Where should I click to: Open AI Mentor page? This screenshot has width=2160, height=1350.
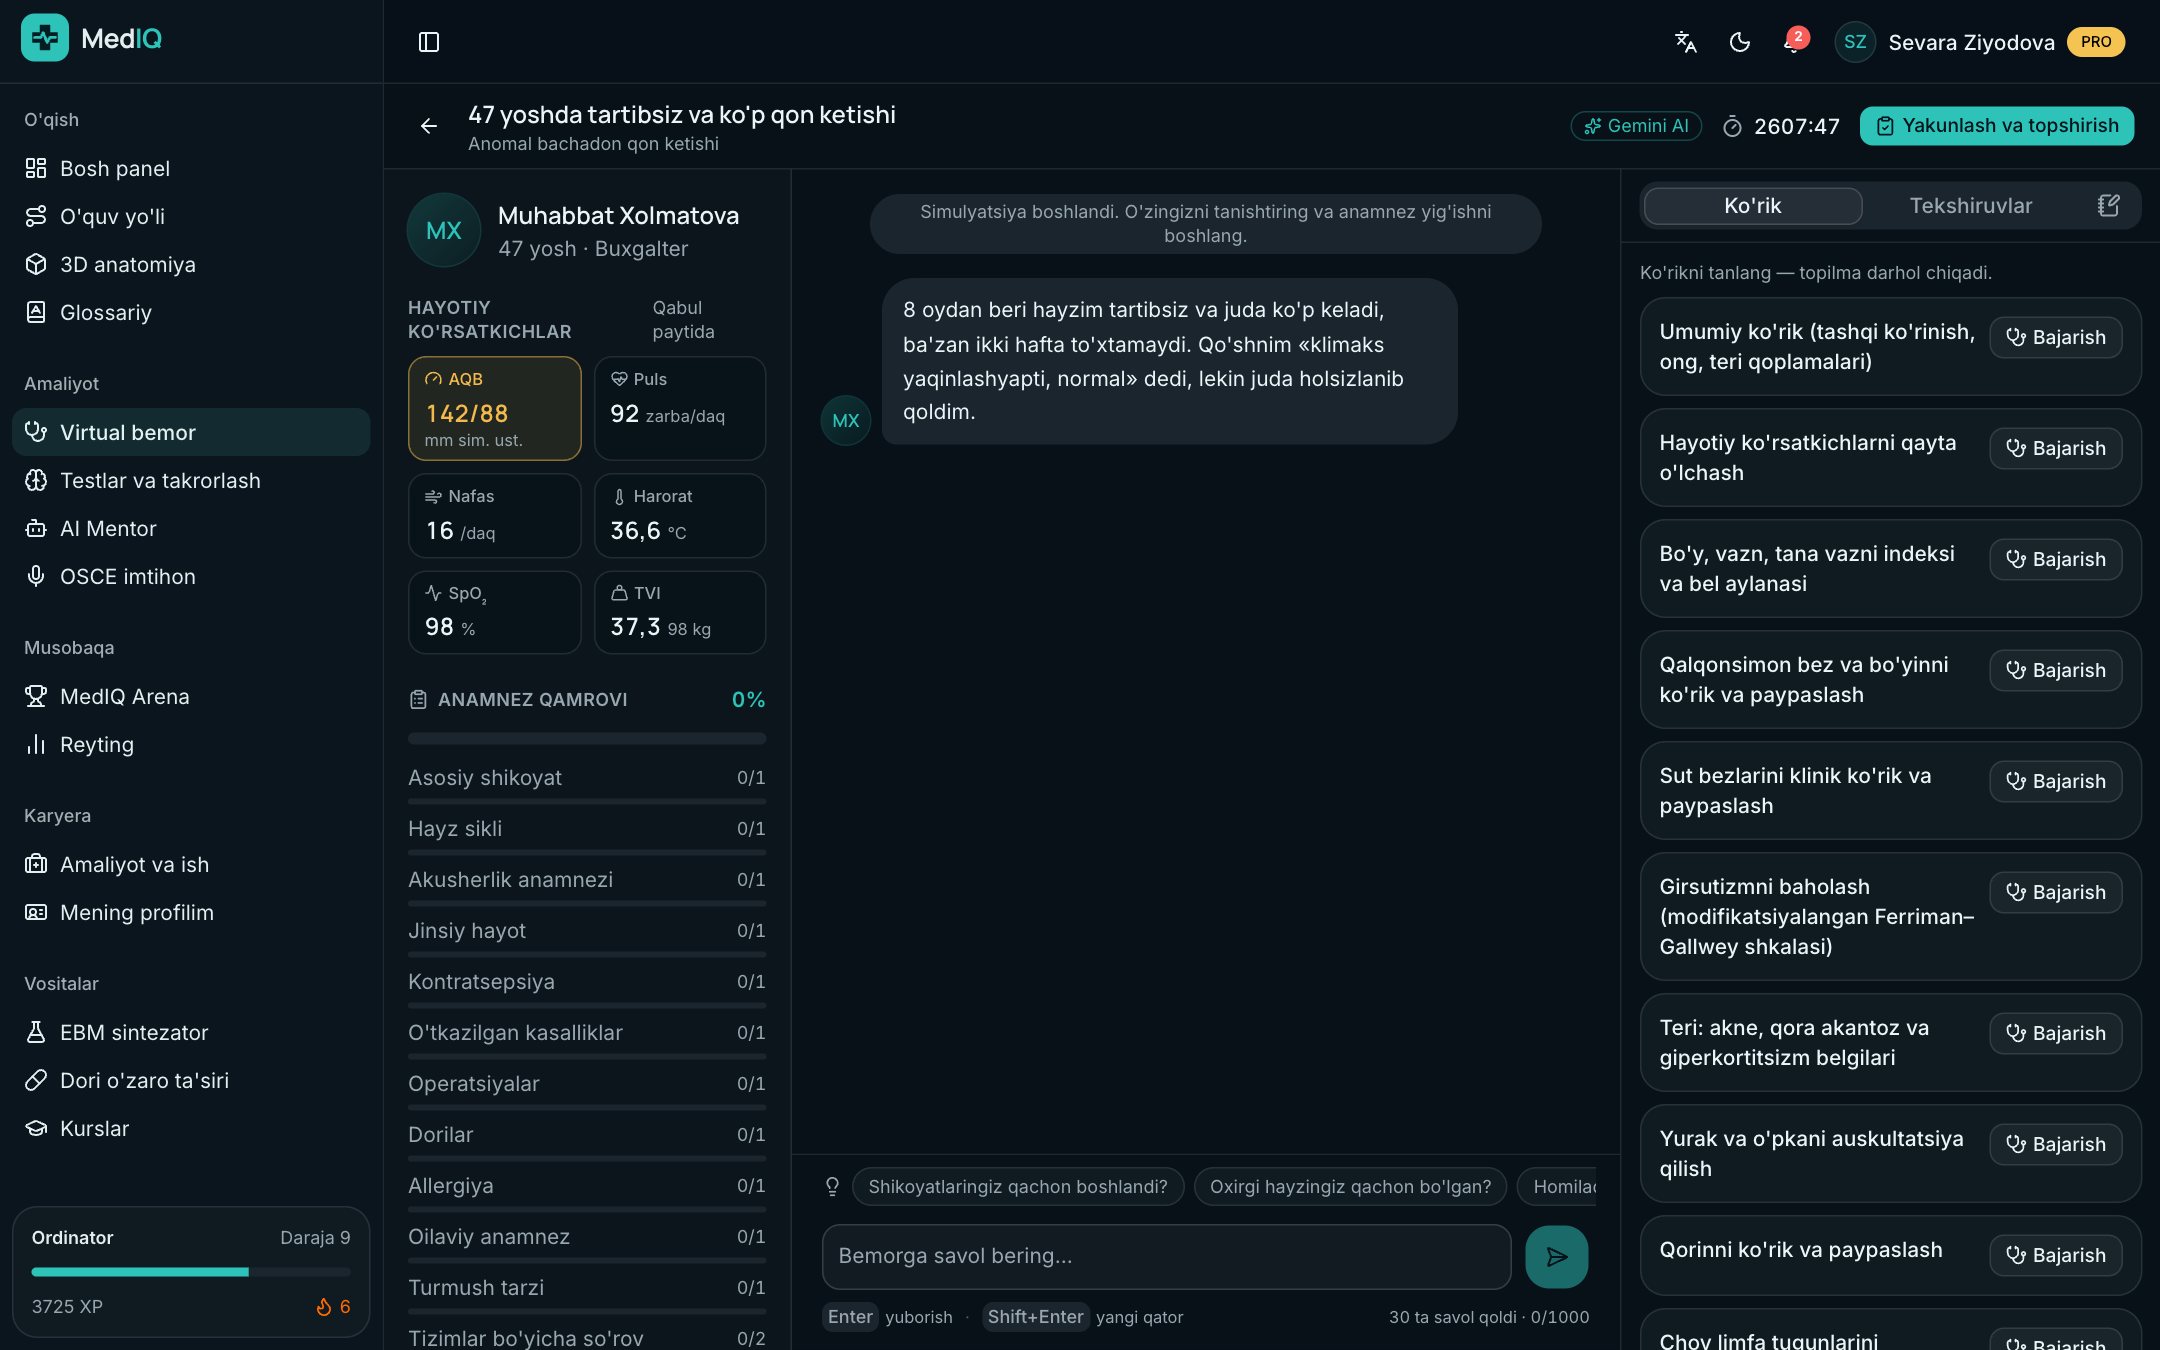[191, 528]
